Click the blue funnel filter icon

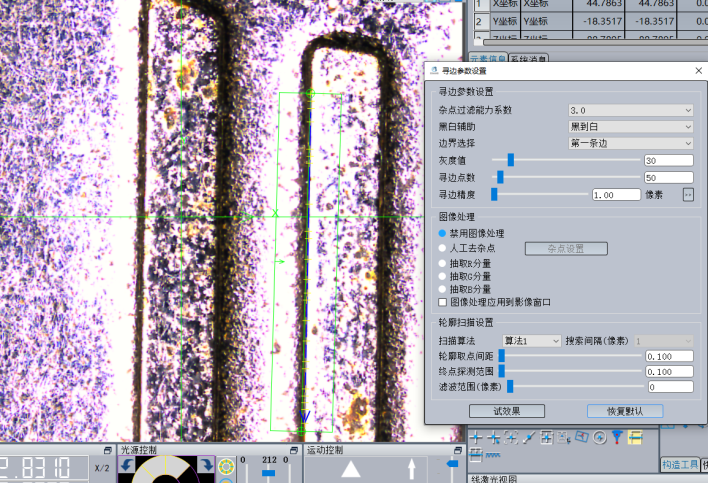(x=617, y=437)
